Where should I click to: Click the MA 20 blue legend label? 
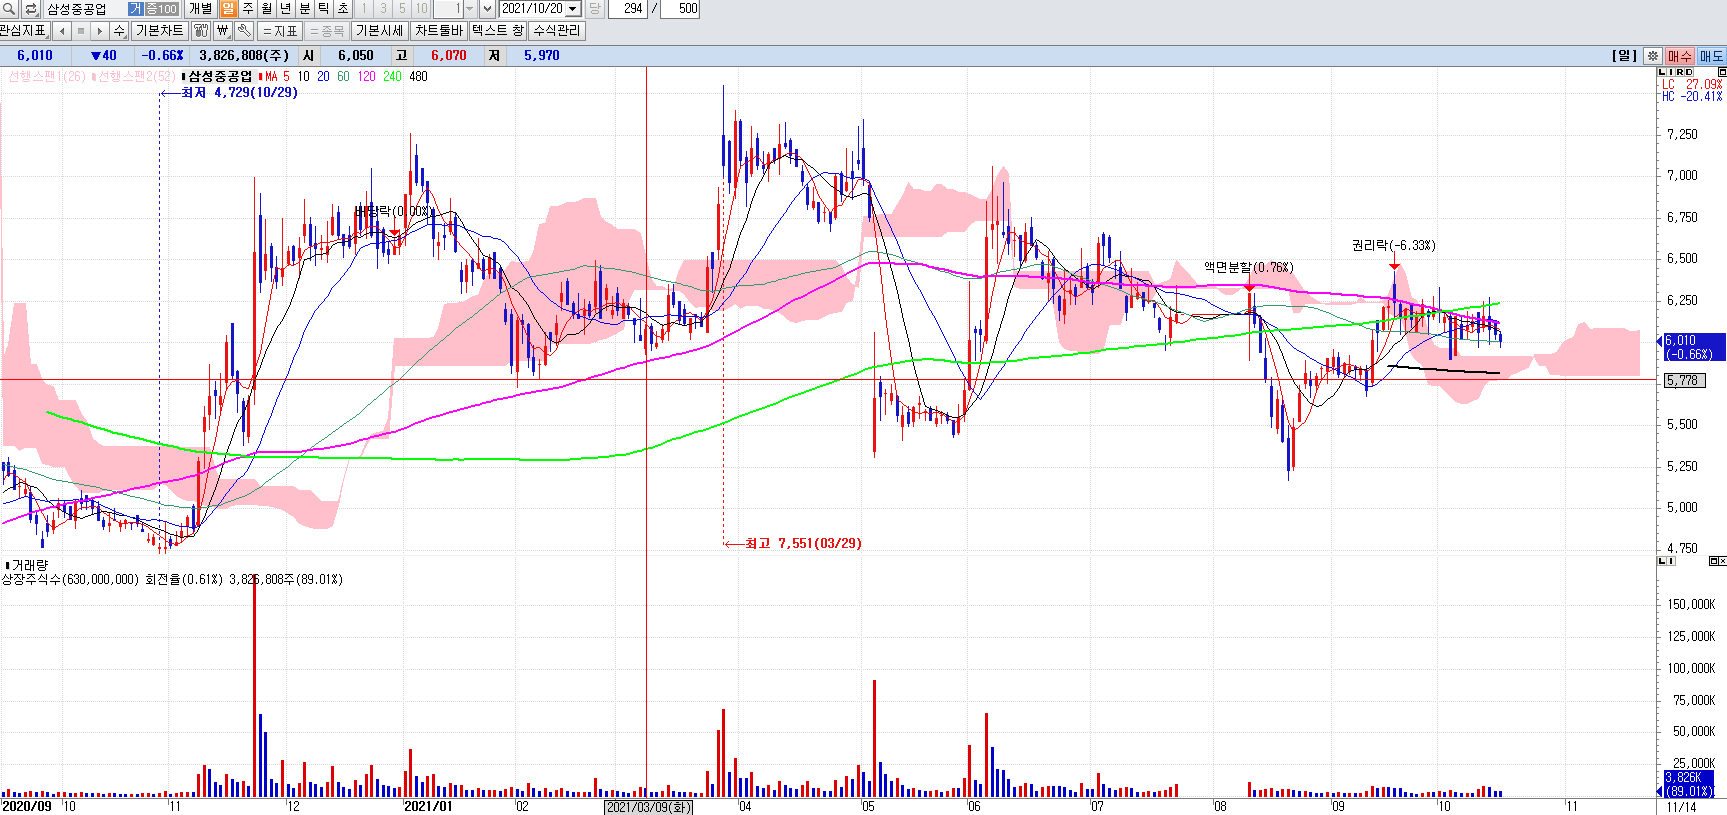pyautogui.click(x=323, y=76)
